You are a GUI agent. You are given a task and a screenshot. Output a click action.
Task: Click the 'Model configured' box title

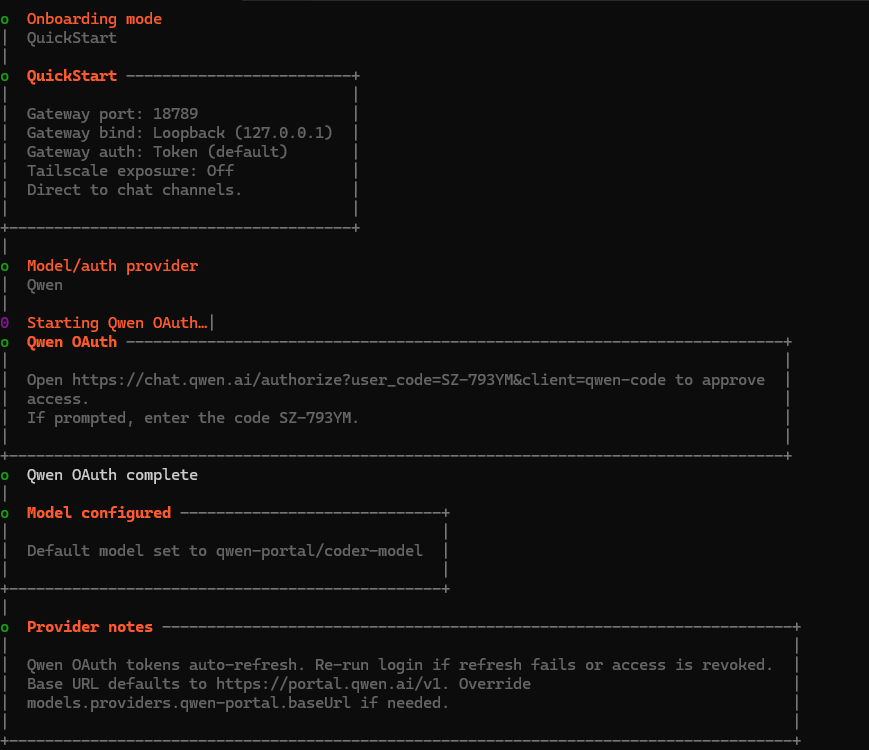pos(99,513)
